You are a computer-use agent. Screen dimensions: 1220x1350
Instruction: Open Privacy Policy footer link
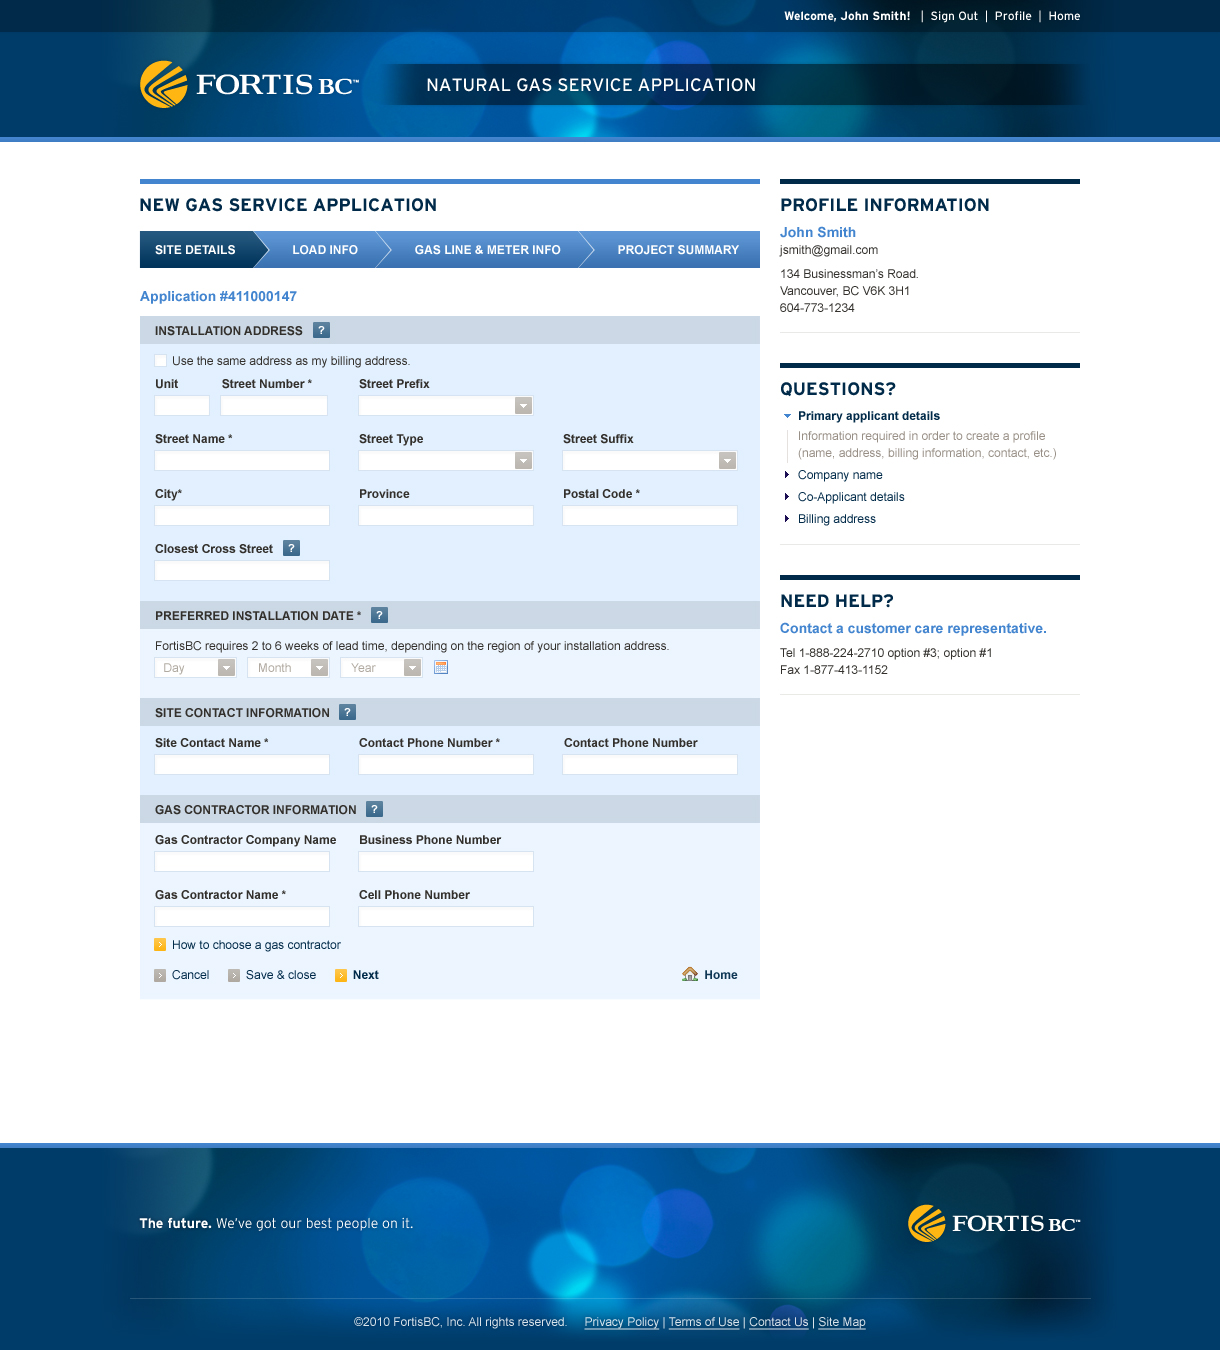pos(622,1322)
